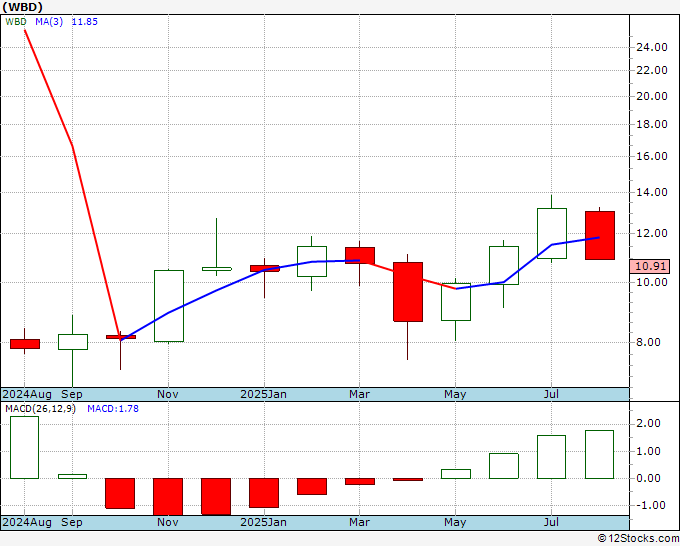Click the 20.00 price axis label
680x546 pixels.
click(652, 96)
